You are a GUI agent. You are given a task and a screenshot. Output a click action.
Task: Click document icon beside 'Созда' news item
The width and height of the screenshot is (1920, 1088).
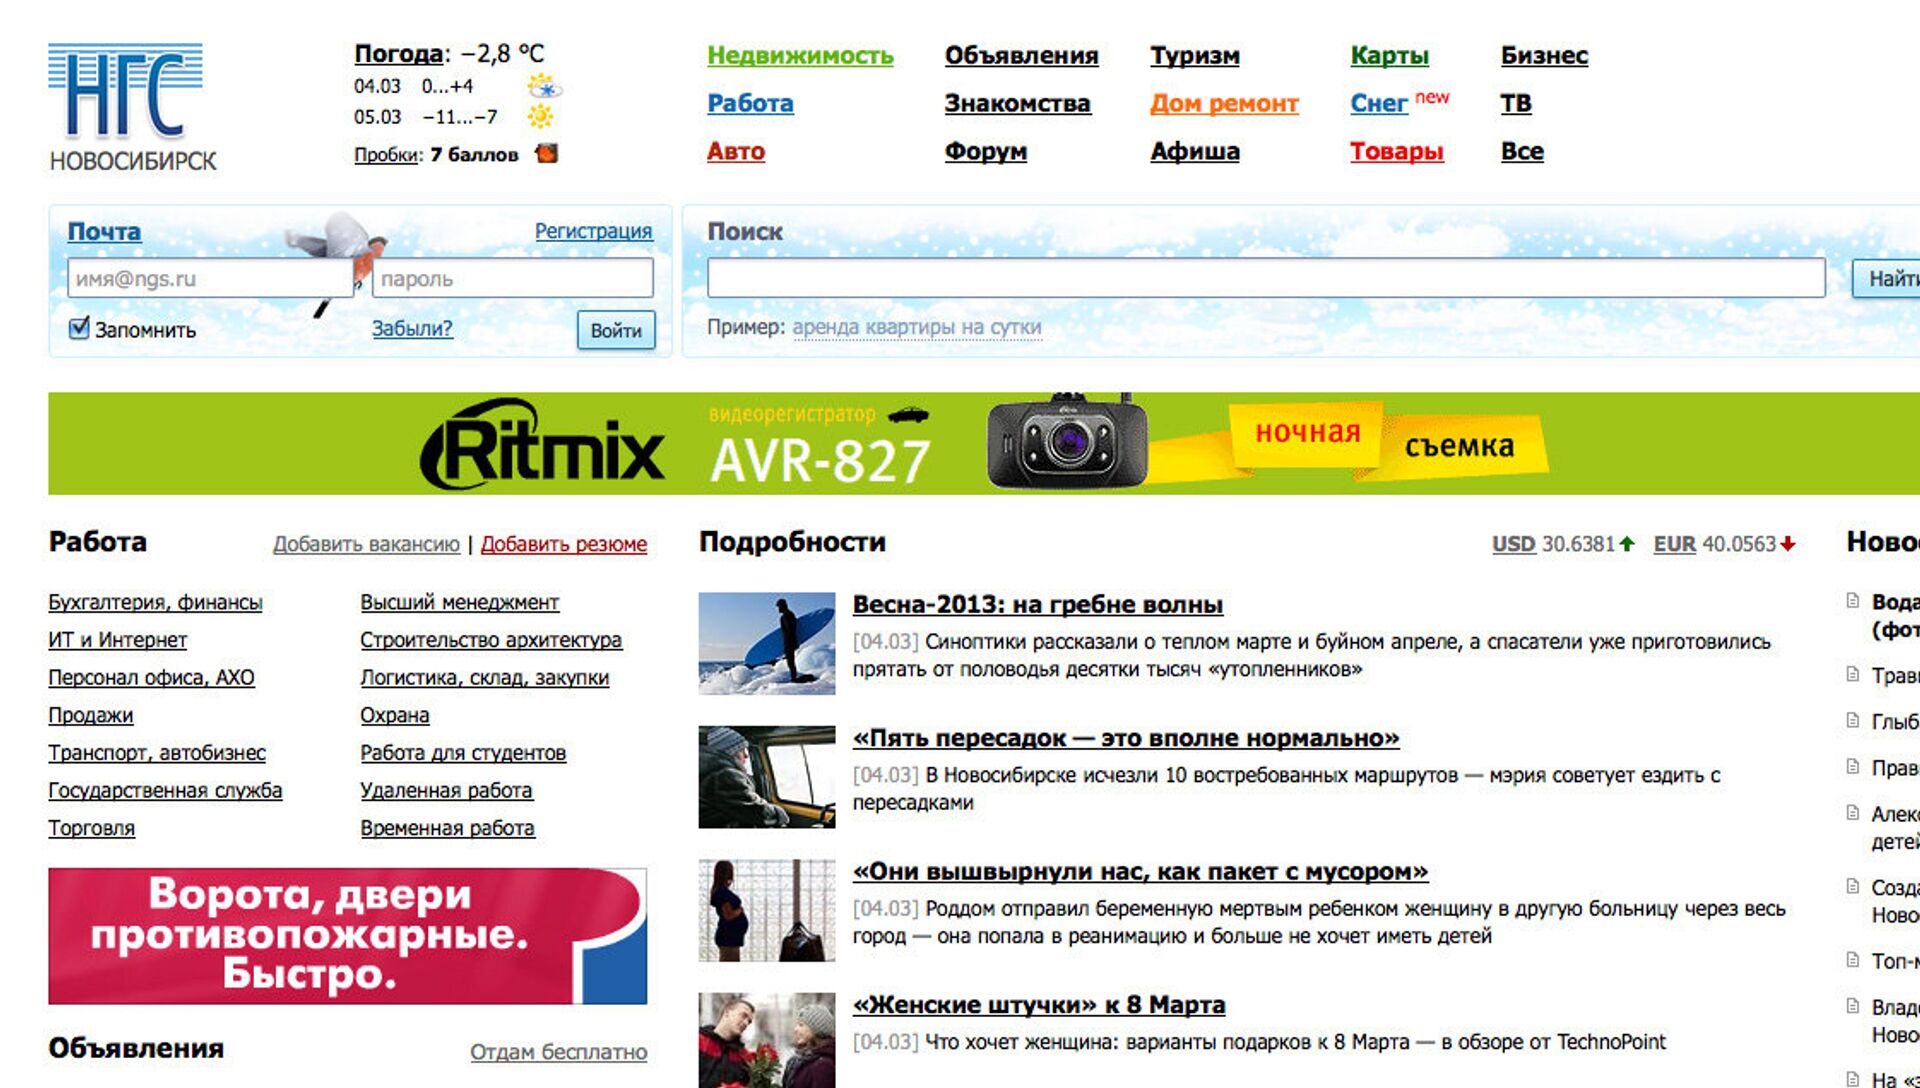(1852, 886)
